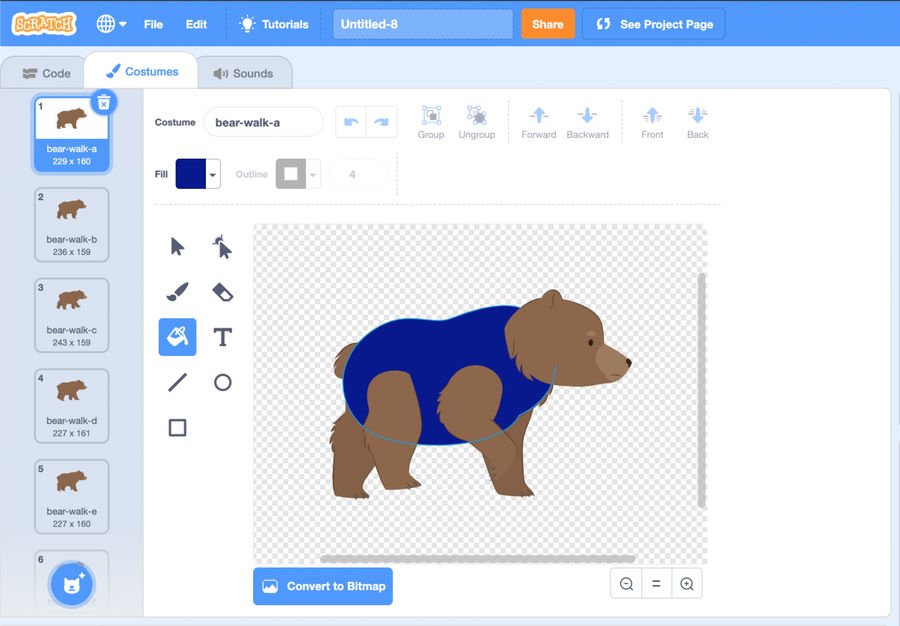Viewport: 900px width, 626px height.
Task: Open the File menu
Action: [x=153, y=24]
